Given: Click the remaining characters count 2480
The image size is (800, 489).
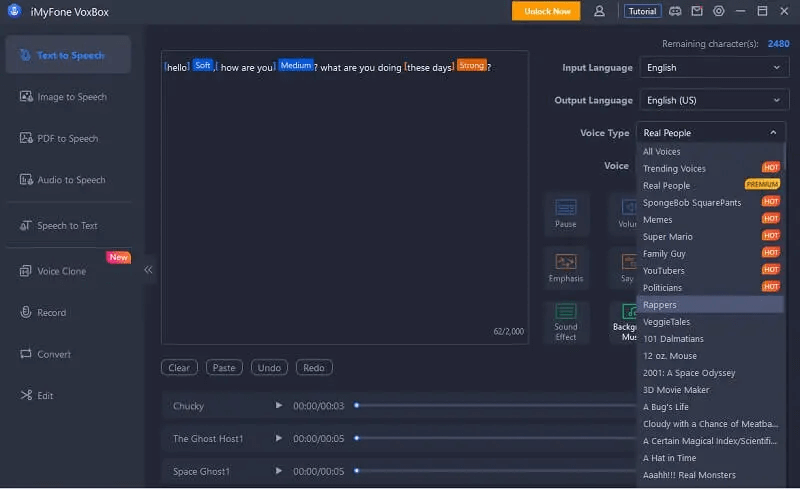Looking at the screenshot, I should pos(779,44).
